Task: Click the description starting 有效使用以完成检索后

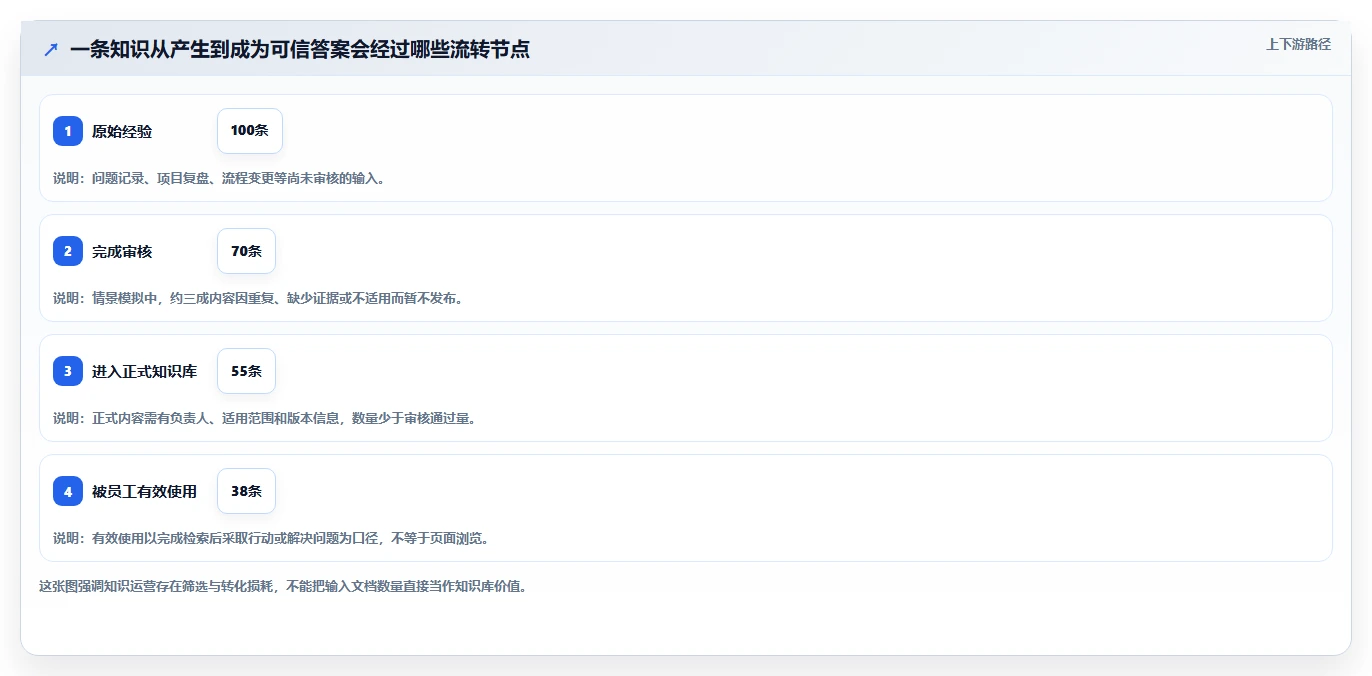Action: pyautogui.click(x=271, y=538)
